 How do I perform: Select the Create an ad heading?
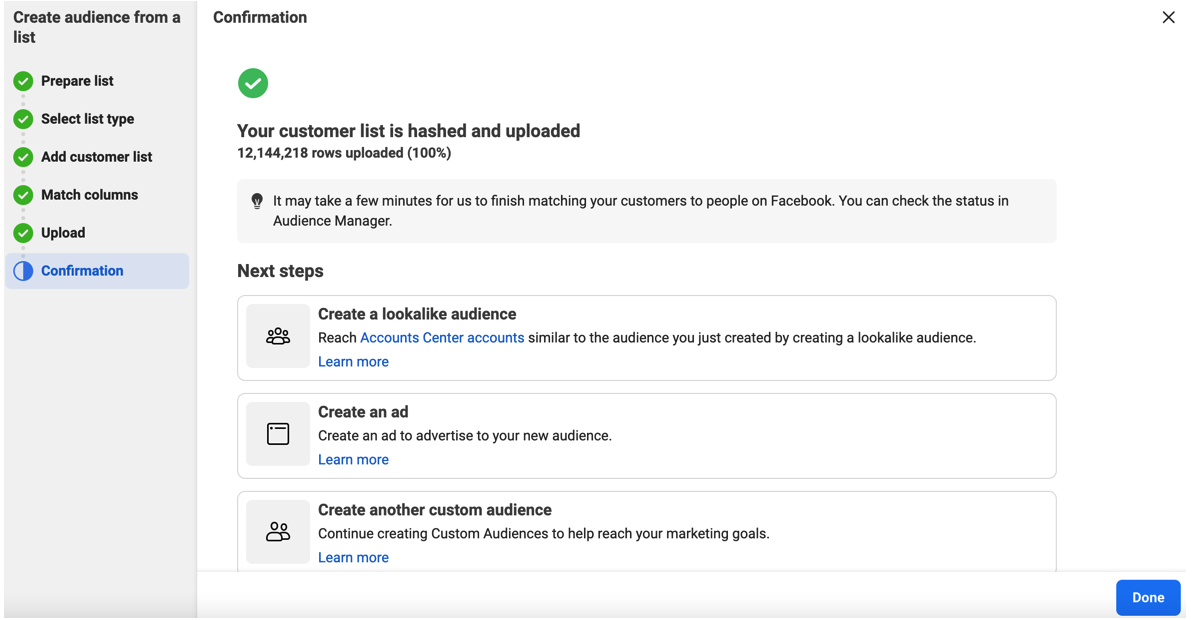tap(363, 412)
